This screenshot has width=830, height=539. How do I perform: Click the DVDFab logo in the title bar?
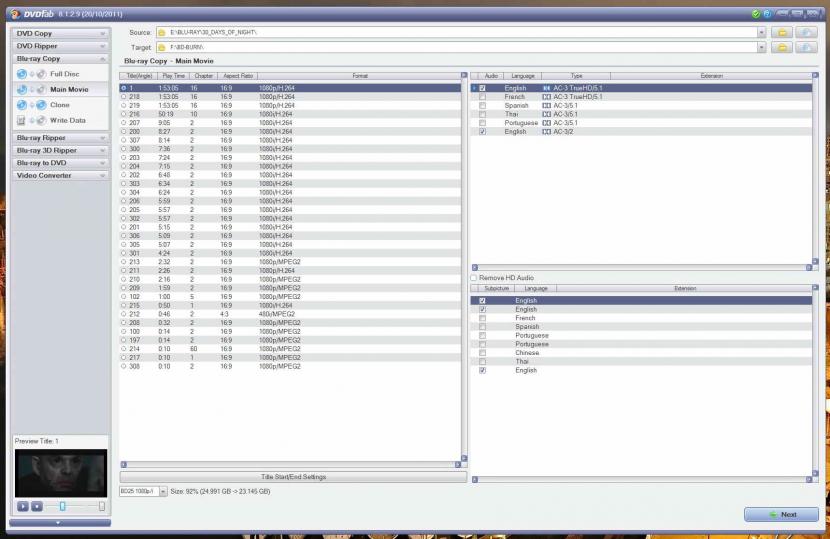(16, 14)
